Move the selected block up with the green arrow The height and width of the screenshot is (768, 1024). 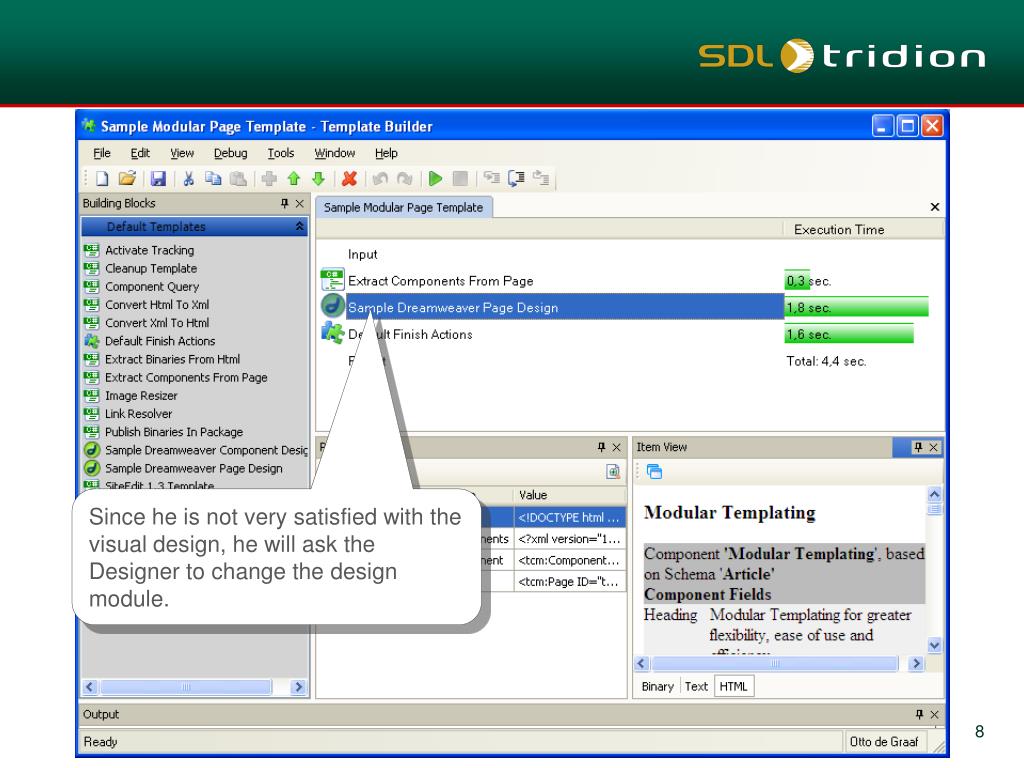(x=294, y=178)
